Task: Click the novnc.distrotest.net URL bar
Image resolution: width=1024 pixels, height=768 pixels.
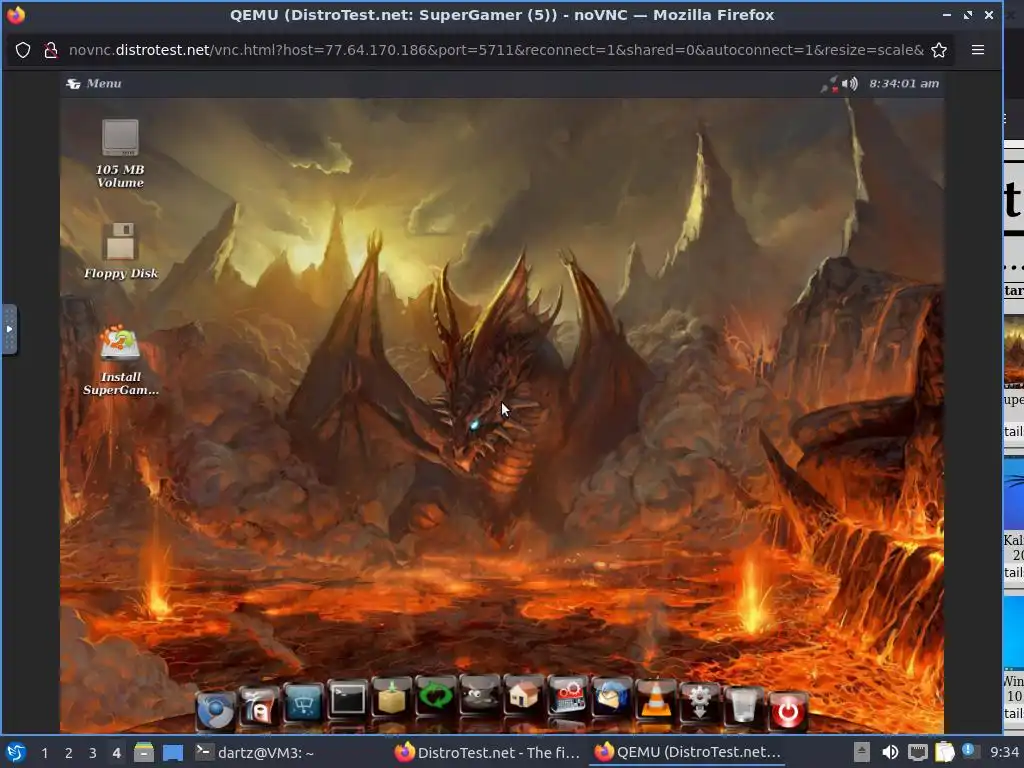Action: point(496,50)
